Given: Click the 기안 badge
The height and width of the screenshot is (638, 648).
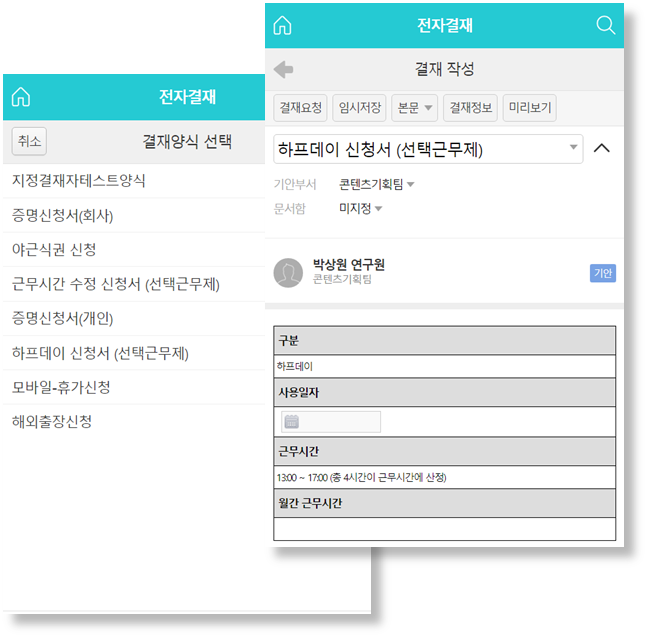Looking at the screenshot, I should (x=603, y=273).
